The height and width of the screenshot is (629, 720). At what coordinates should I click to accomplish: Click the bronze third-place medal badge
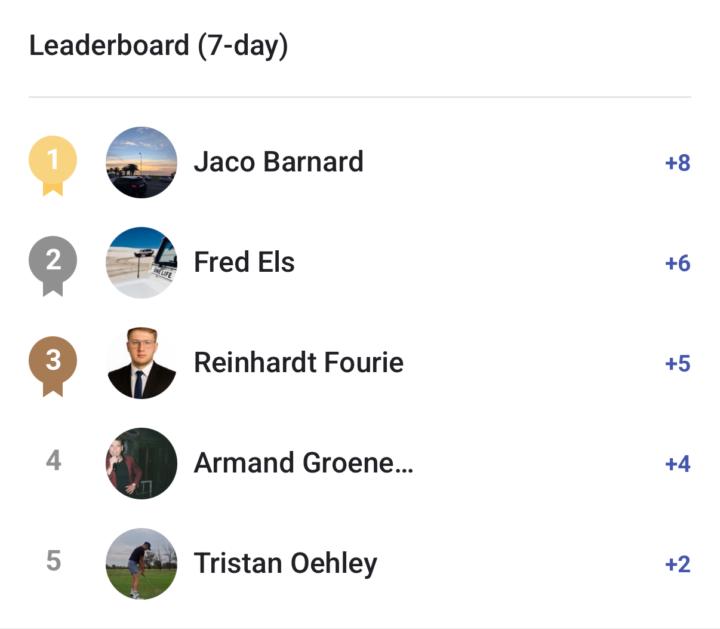[53, 363]
